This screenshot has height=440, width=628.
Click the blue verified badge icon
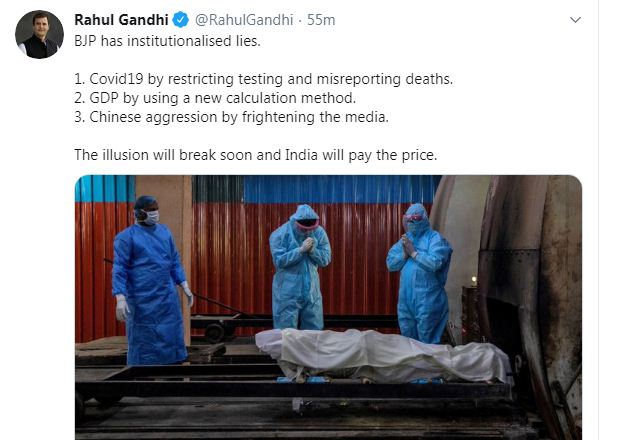(181, 20)
